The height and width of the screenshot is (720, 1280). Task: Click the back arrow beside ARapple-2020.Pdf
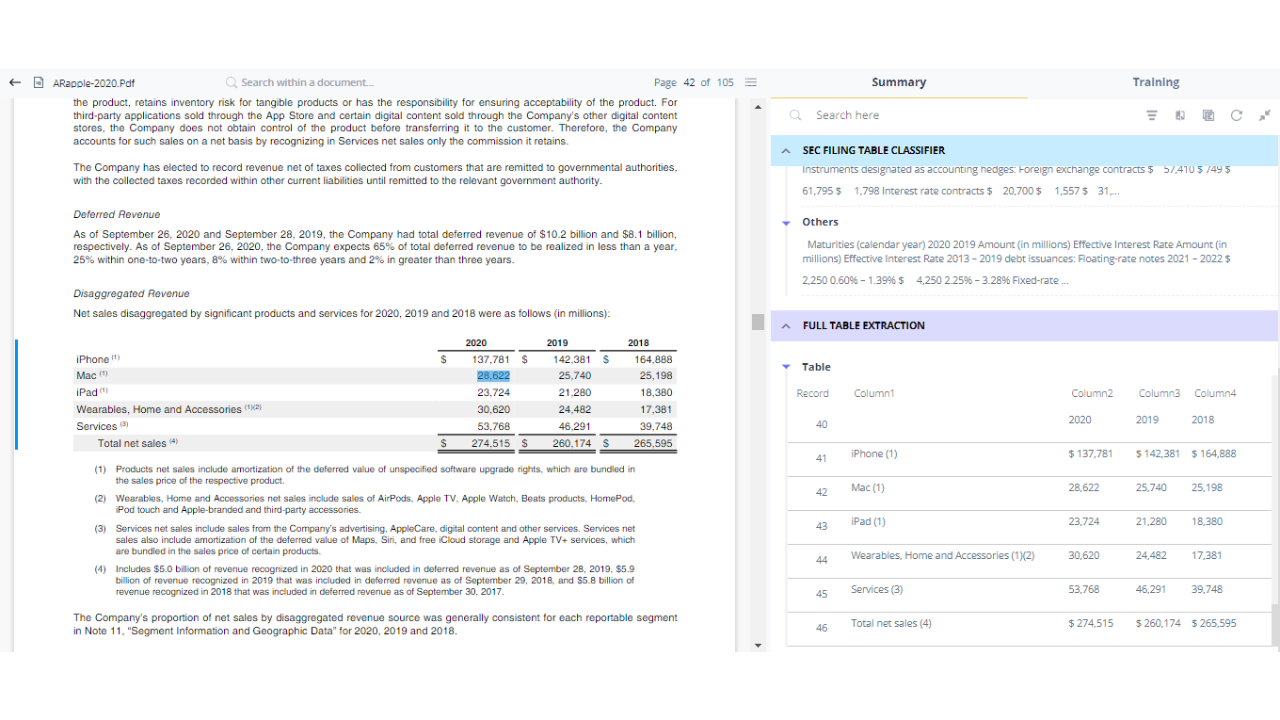click(15, 83)
